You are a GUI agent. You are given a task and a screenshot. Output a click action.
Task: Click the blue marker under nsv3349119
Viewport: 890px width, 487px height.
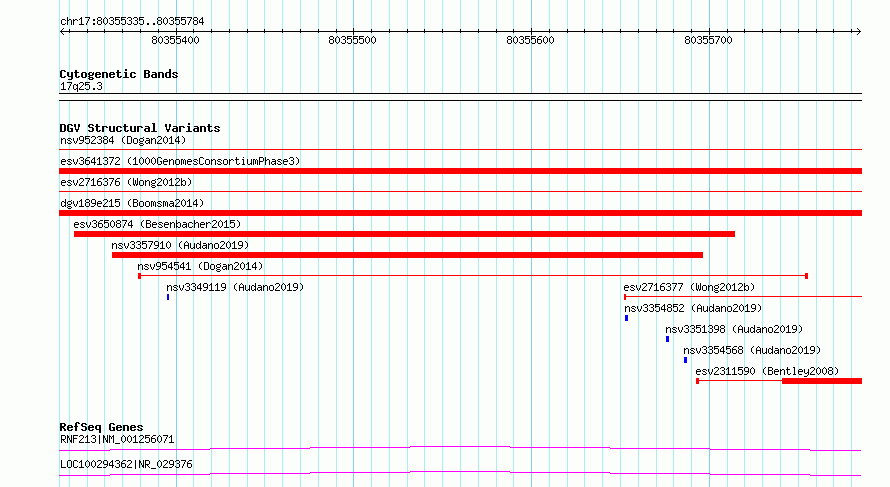click(168, 297)
